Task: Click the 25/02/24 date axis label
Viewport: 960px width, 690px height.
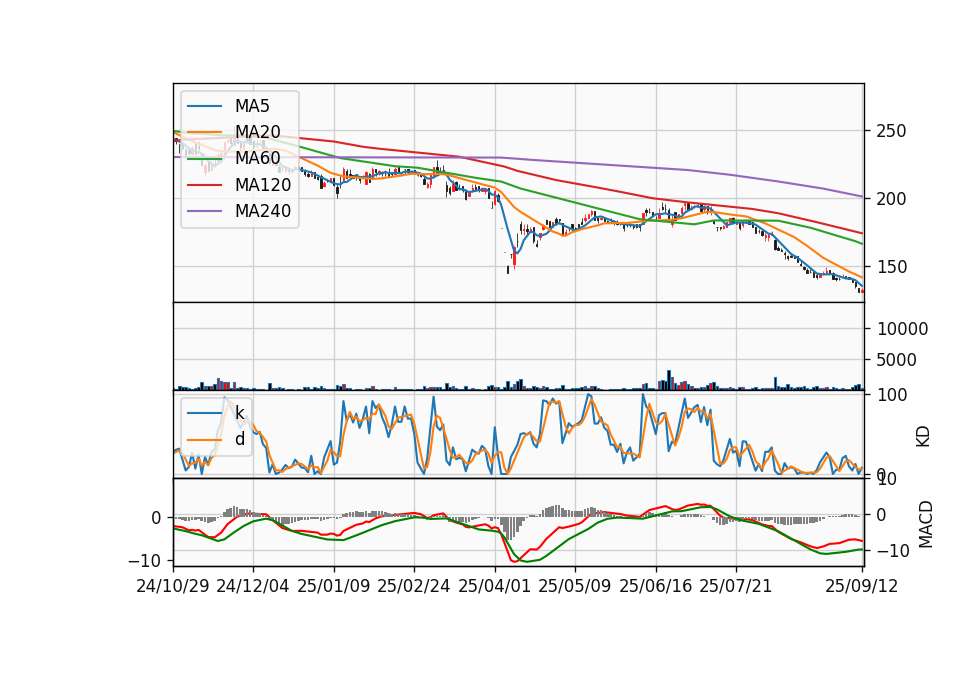Action: click(414, 586)
